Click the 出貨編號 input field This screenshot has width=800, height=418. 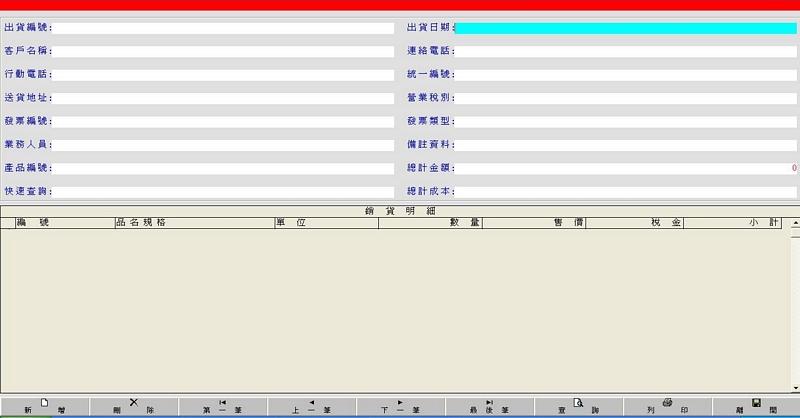[223, 28]
